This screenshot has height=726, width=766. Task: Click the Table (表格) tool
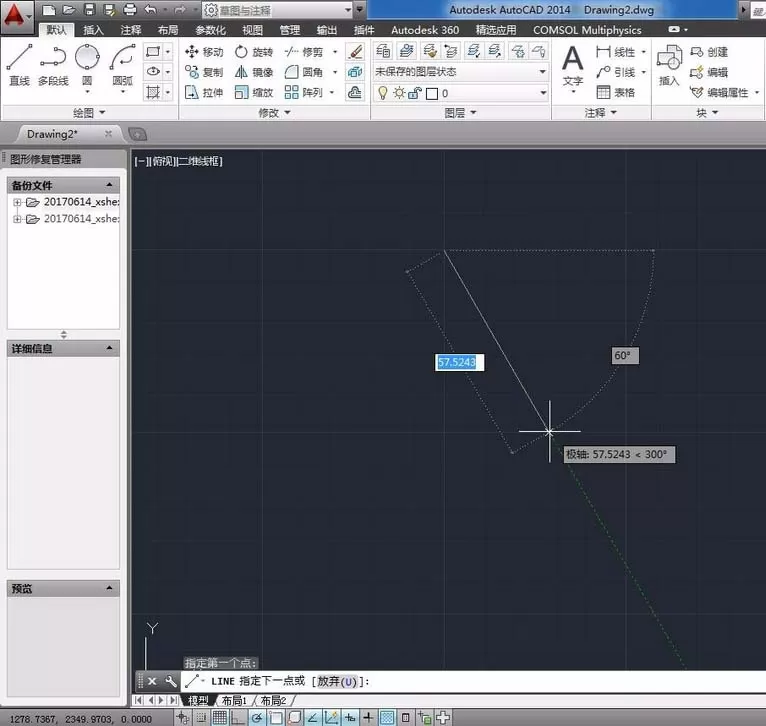[616, 92]
